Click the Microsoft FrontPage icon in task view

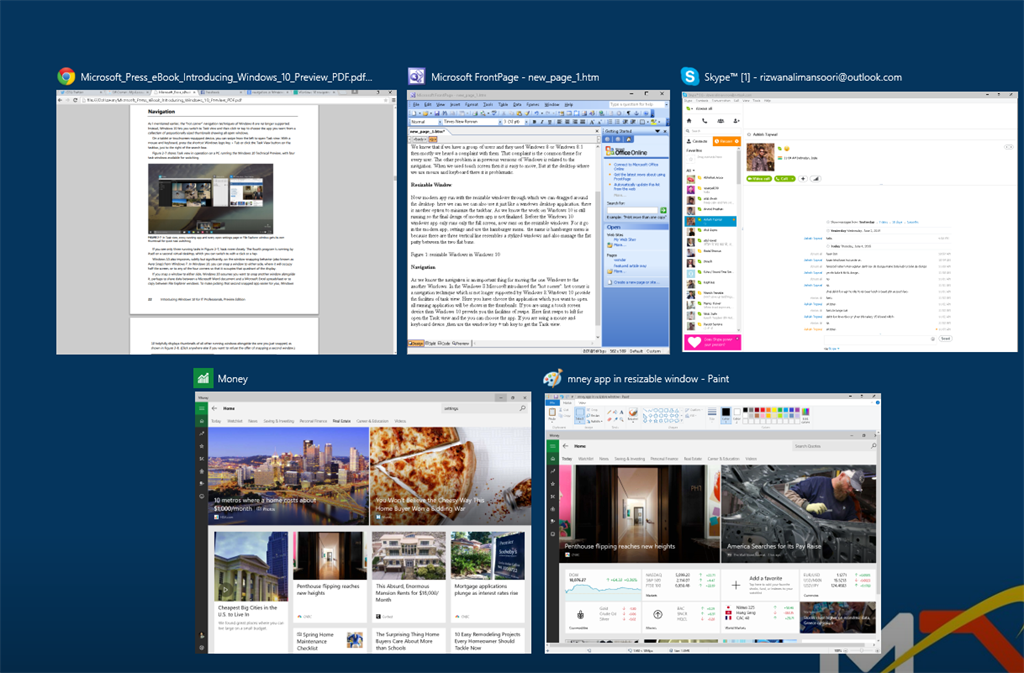pos(417,77)
